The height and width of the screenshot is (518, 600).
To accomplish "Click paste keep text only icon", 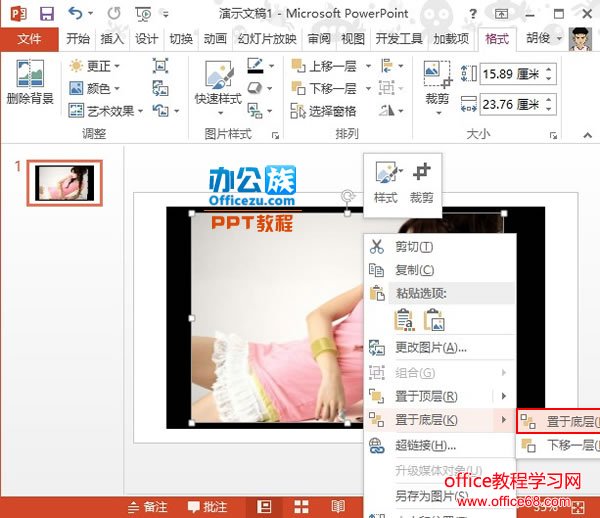I will (404, 320).
